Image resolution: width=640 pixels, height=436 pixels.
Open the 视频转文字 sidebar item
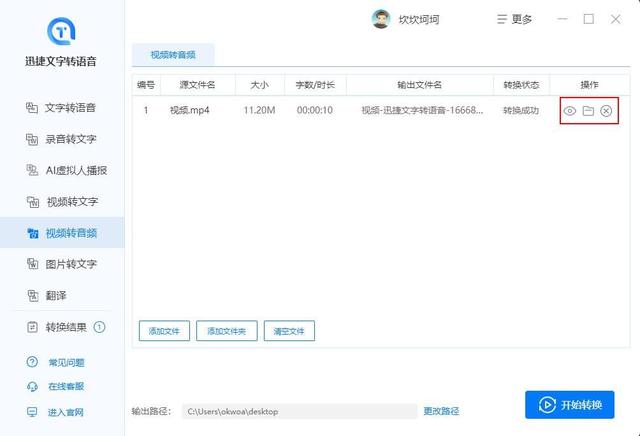click(x=61, y=202)
